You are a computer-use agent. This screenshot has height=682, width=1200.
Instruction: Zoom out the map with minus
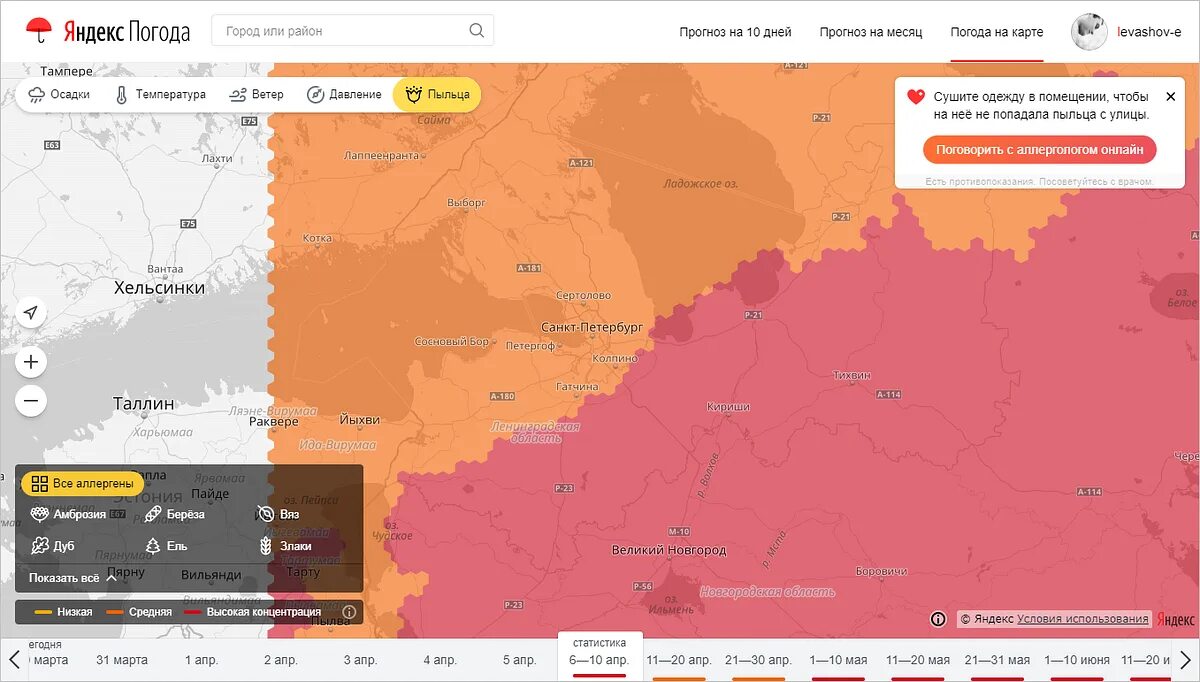tap(31, 402)
